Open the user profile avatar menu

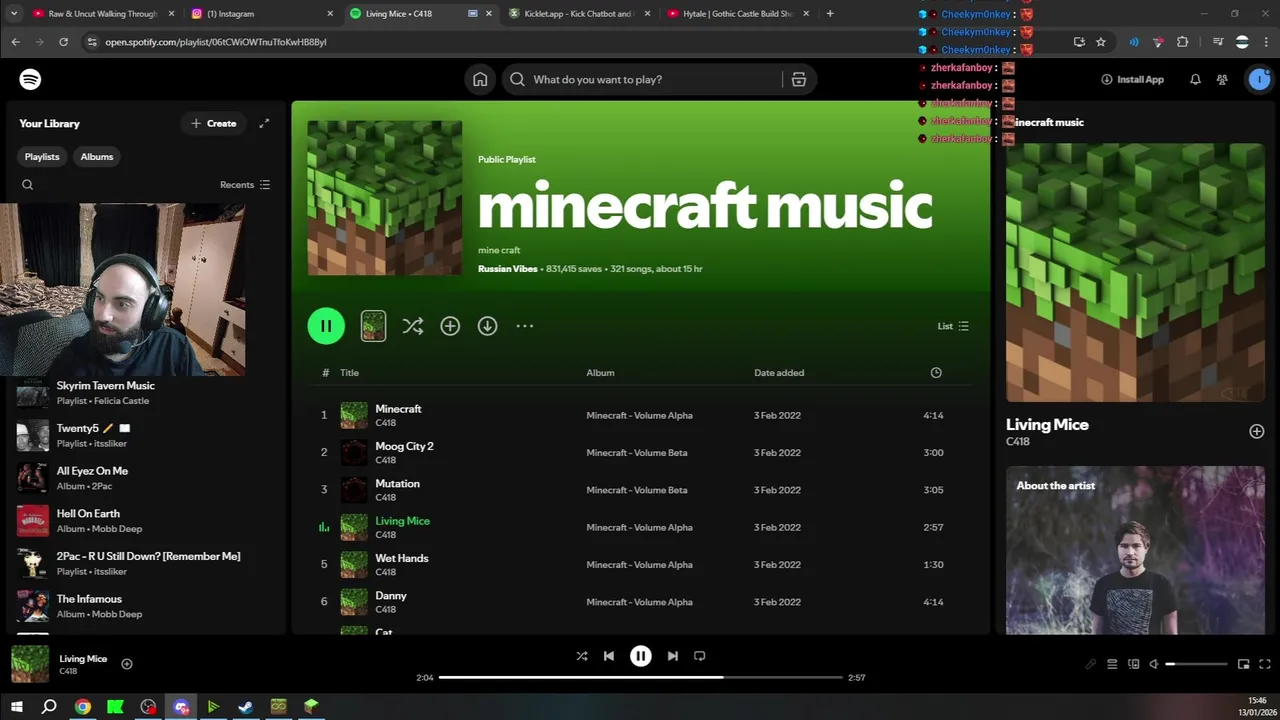pyautogui.click(x=1258, y=79)
